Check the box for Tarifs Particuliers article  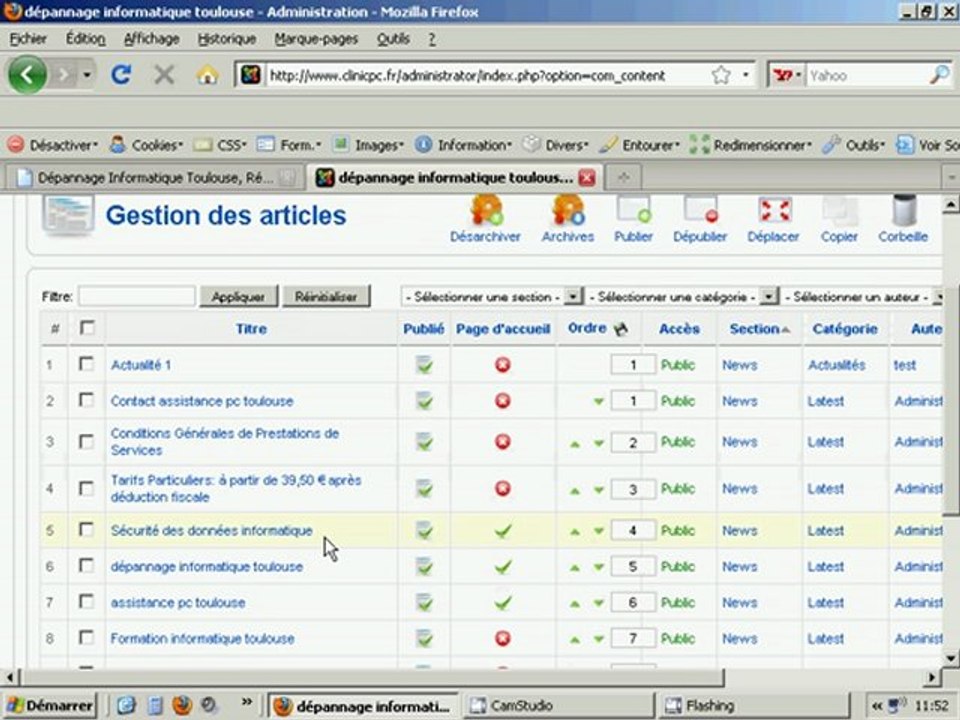click(x=86, y=488)
